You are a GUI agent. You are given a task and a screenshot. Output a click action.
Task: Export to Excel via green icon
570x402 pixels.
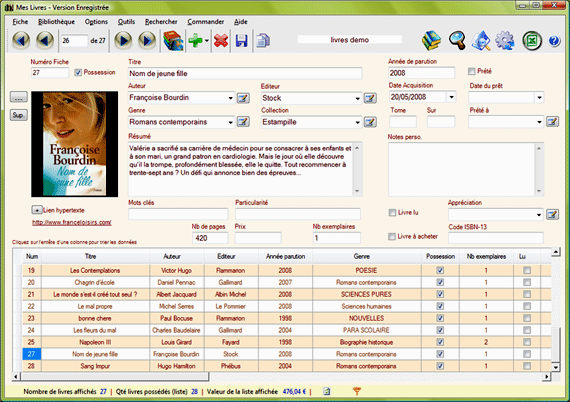coord(532,40)
